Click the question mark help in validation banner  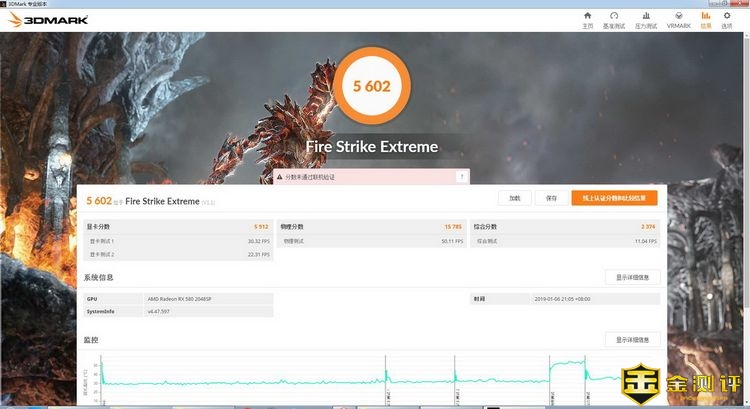coord(461,177)
